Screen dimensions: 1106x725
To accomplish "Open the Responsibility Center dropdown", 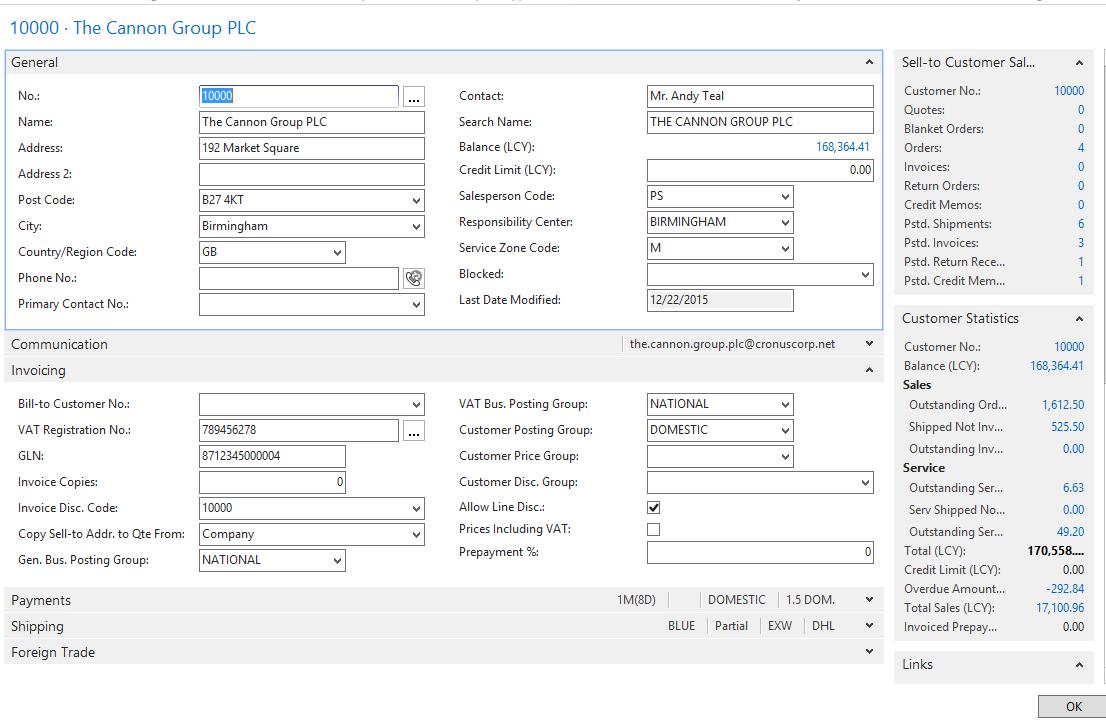I will point(785,222).
